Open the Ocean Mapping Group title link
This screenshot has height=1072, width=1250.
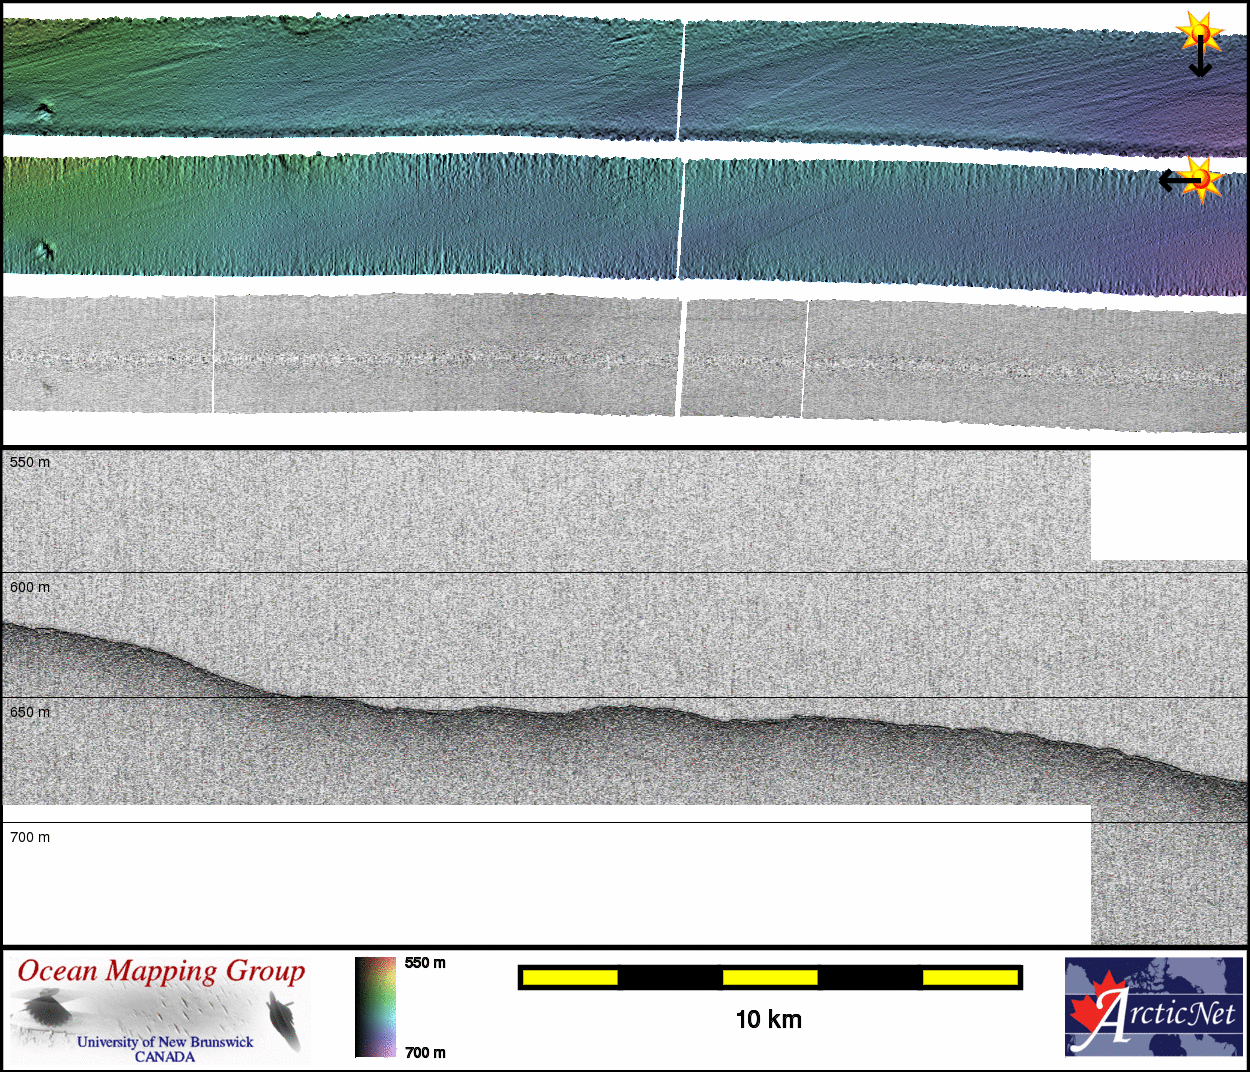click(x=161, y=971)
